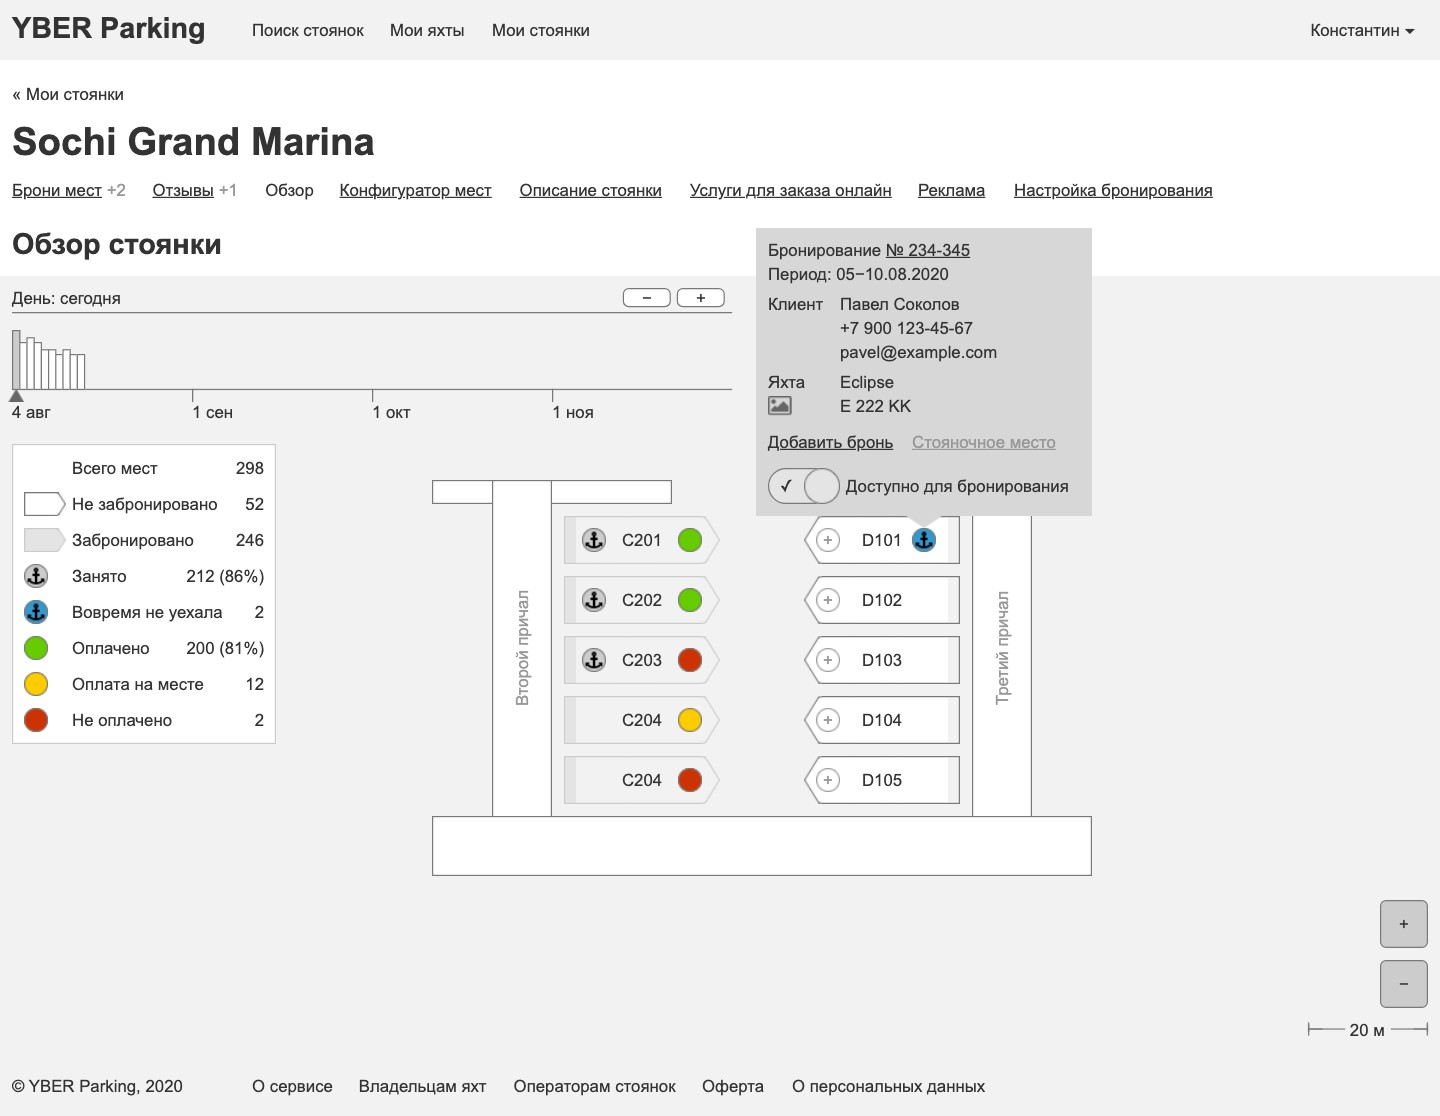The height and width of the screenshot is (1116, 1440).
Task: Click the blue anchor icon on berth D101
Action: point(924,540)
